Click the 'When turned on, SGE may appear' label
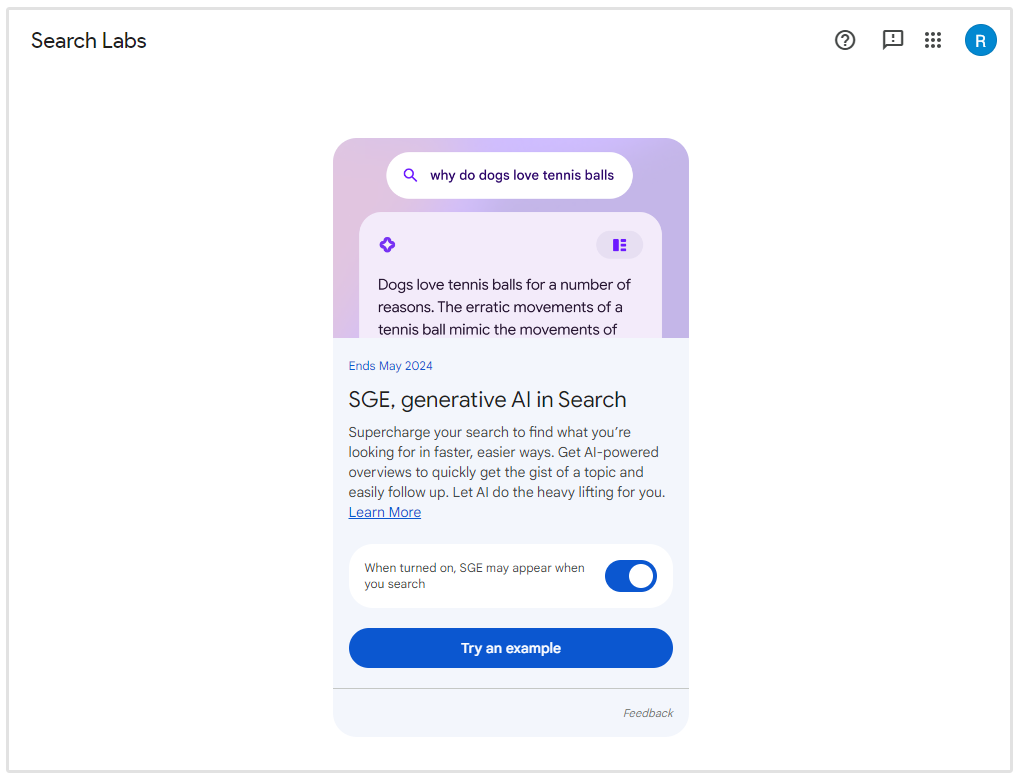This screenshot has width=1020, height=780. (x=474, y=576)
